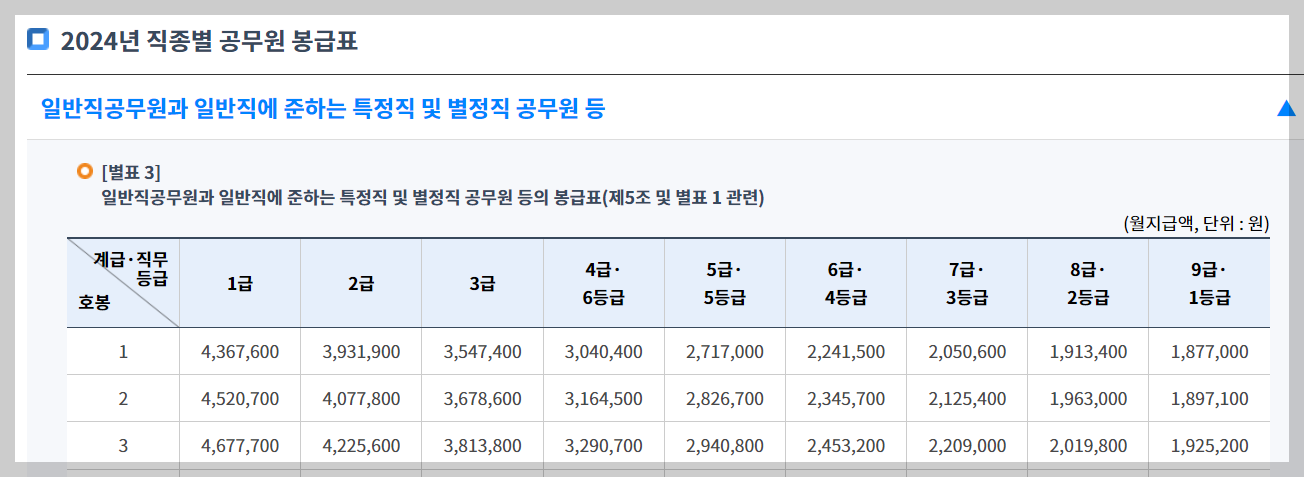Screen dimensions: 1304x477
Task: Select the 3급 column header
Action: point(482,283)
